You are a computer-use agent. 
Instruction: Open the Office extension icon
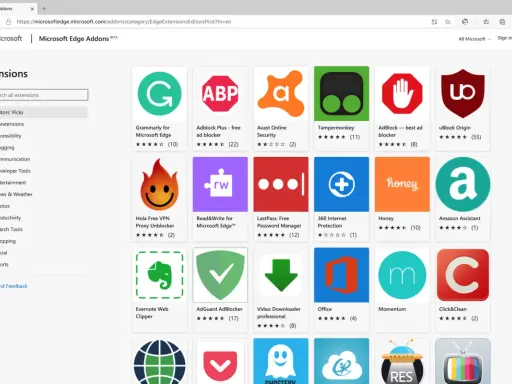pos(341,275)
